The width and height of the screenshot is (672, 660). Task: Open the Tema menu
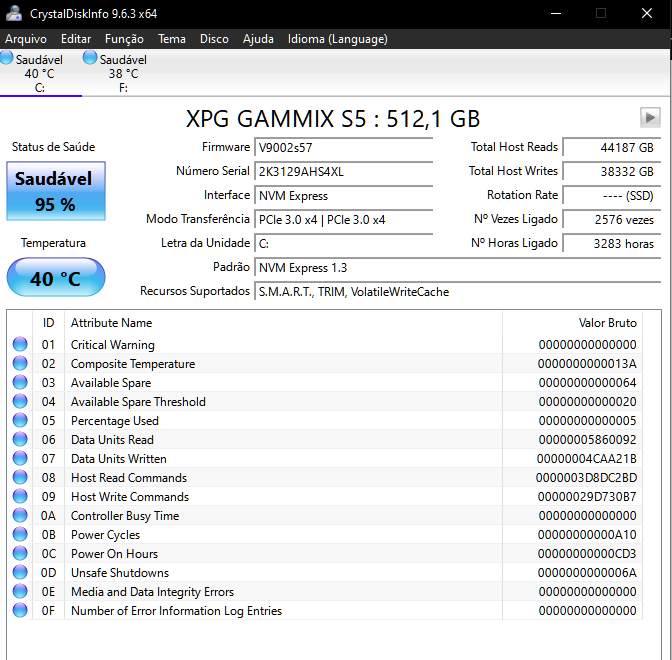(x=172, y=39)
